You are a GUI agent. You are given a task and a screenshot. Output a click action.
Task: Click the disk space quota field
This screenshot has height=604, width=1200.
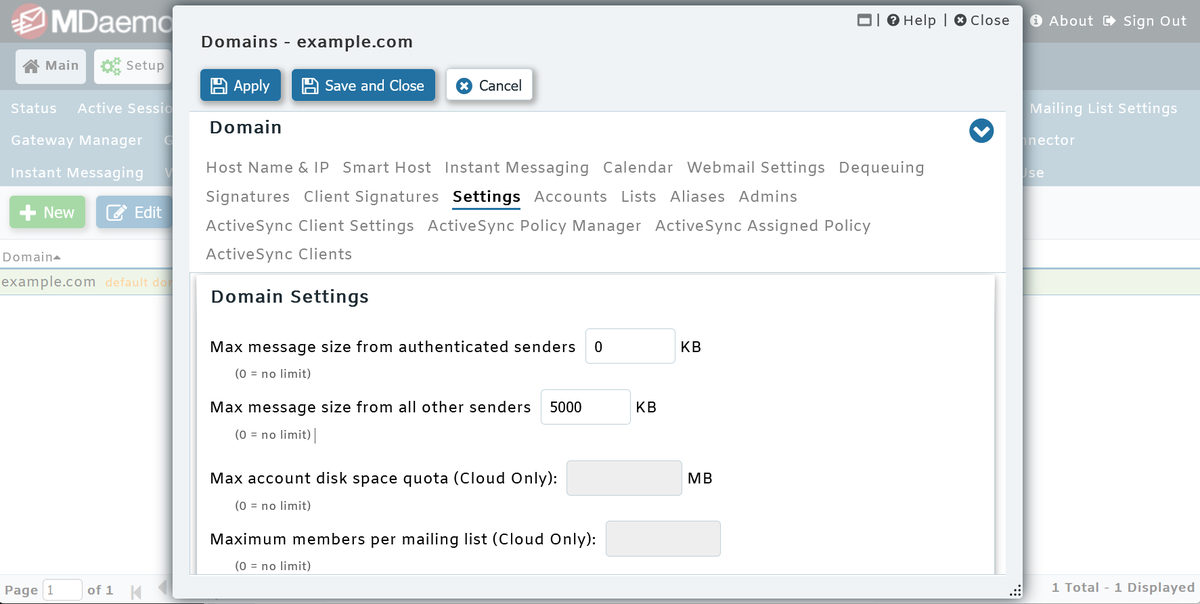[624, 478]
